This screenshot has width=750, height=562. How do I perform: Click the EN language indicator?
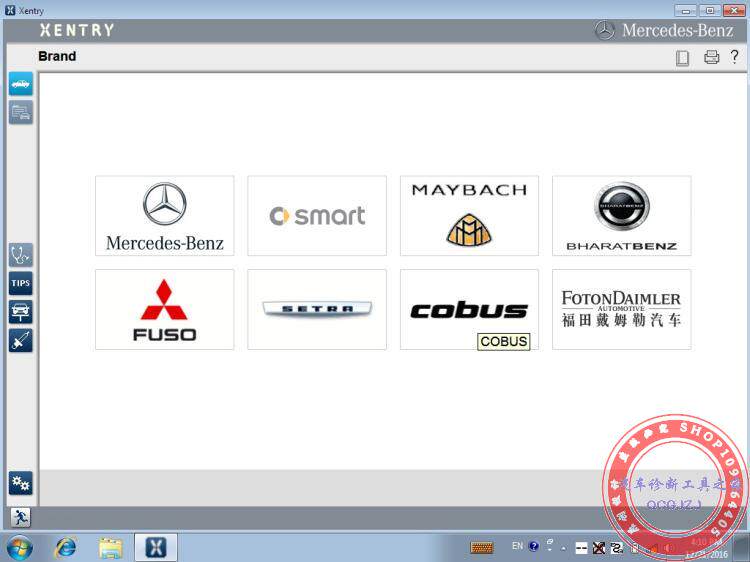click(517, 546)
